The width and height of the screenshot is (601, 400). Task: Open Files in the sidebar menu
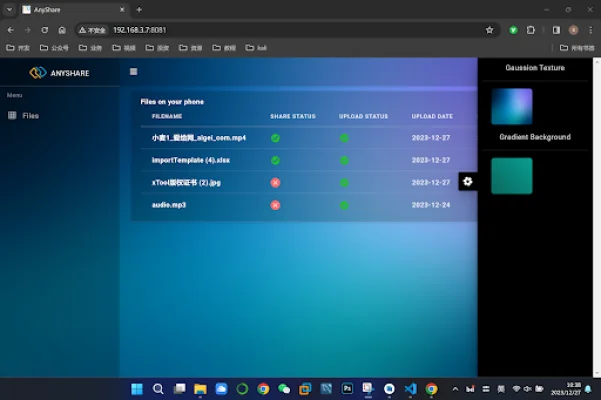click(x=30, y=116)
